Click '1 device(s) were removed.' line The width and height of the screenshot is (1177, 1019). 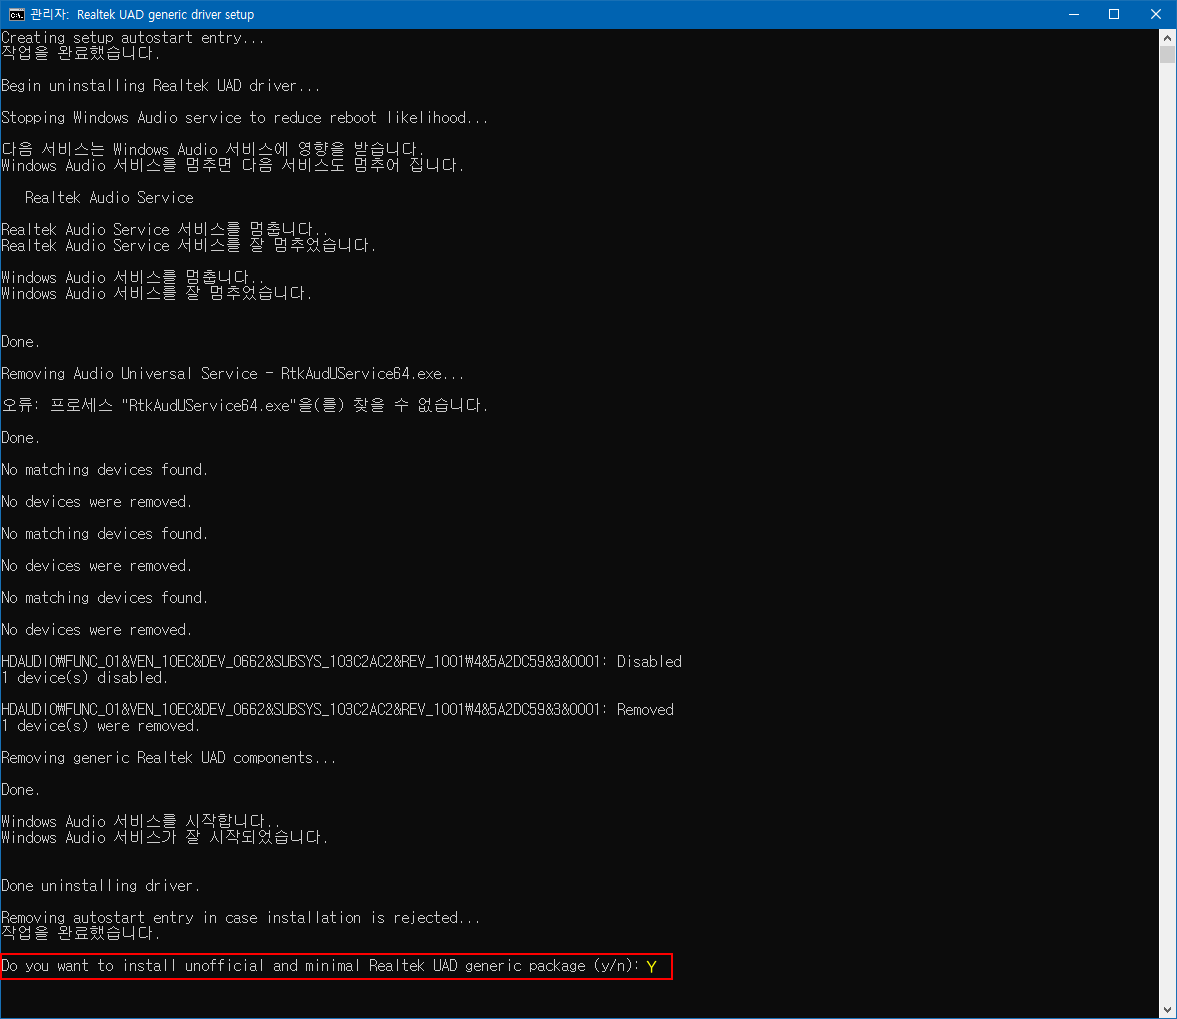tap(101, 726)
